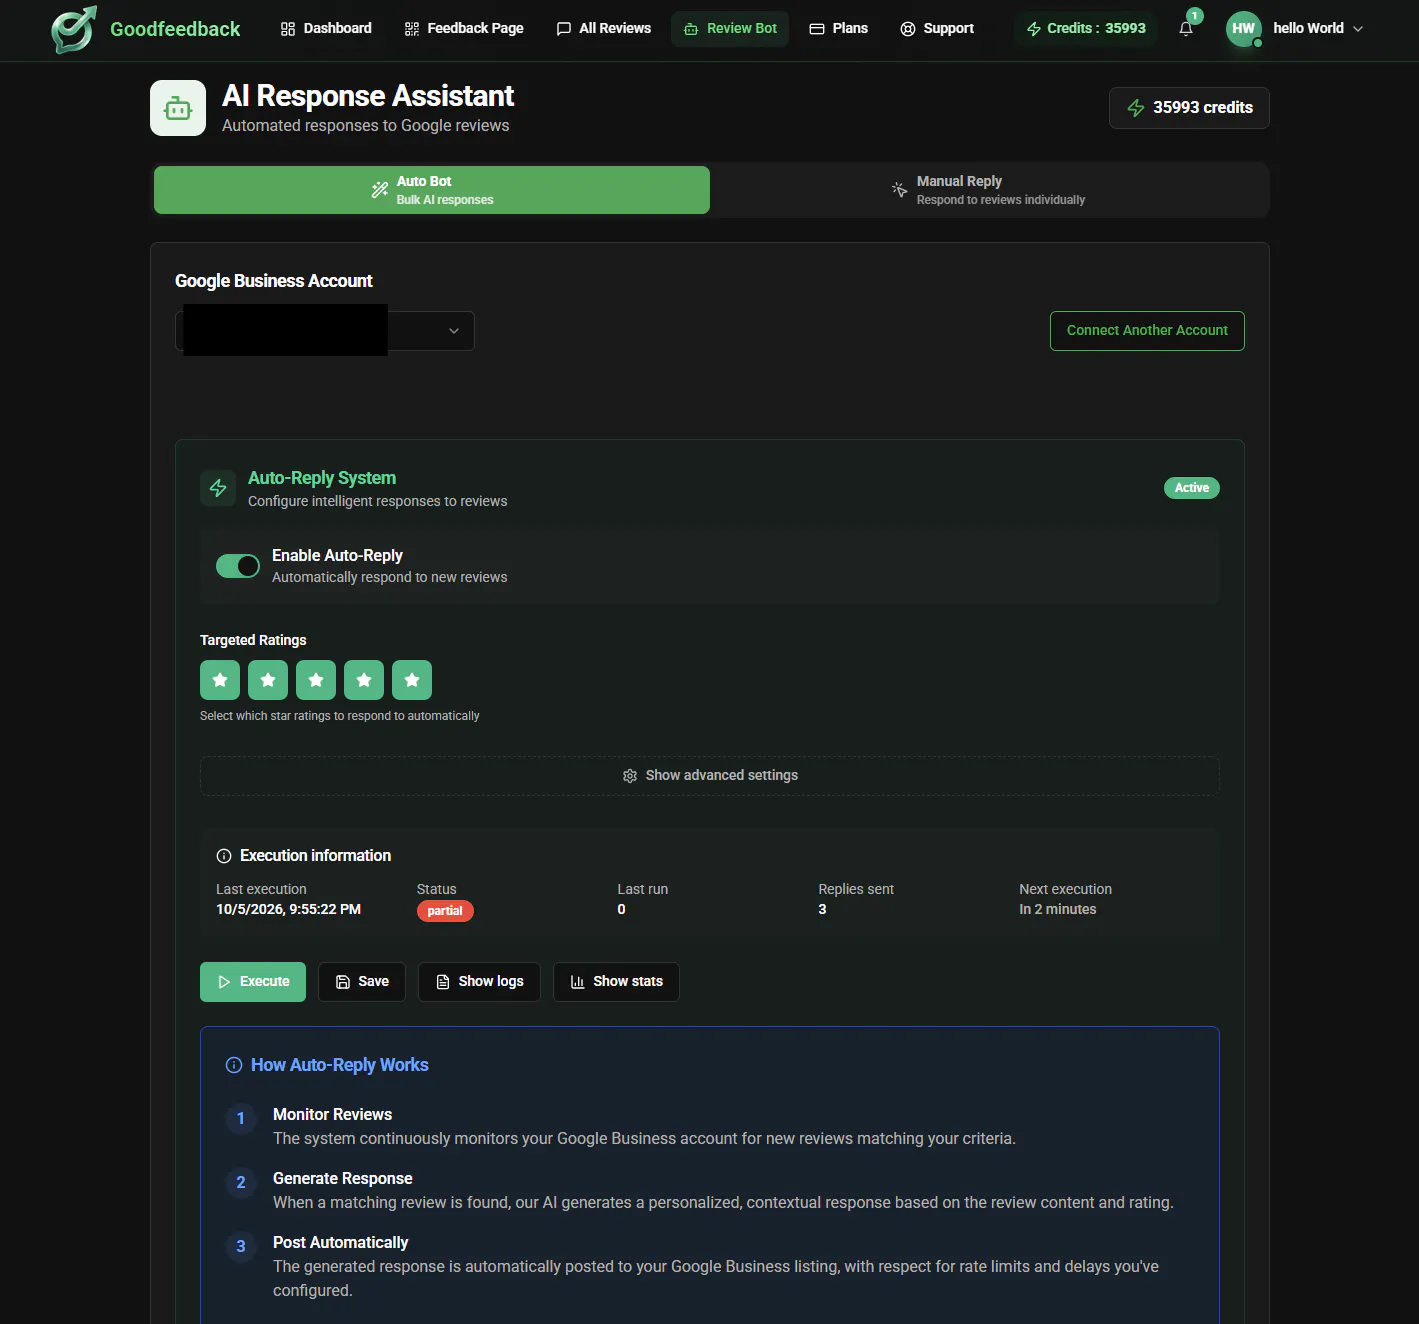Click the step 2 Generate Response heading
This screenshot has width=1419, height=1324.
point(343,1178)
